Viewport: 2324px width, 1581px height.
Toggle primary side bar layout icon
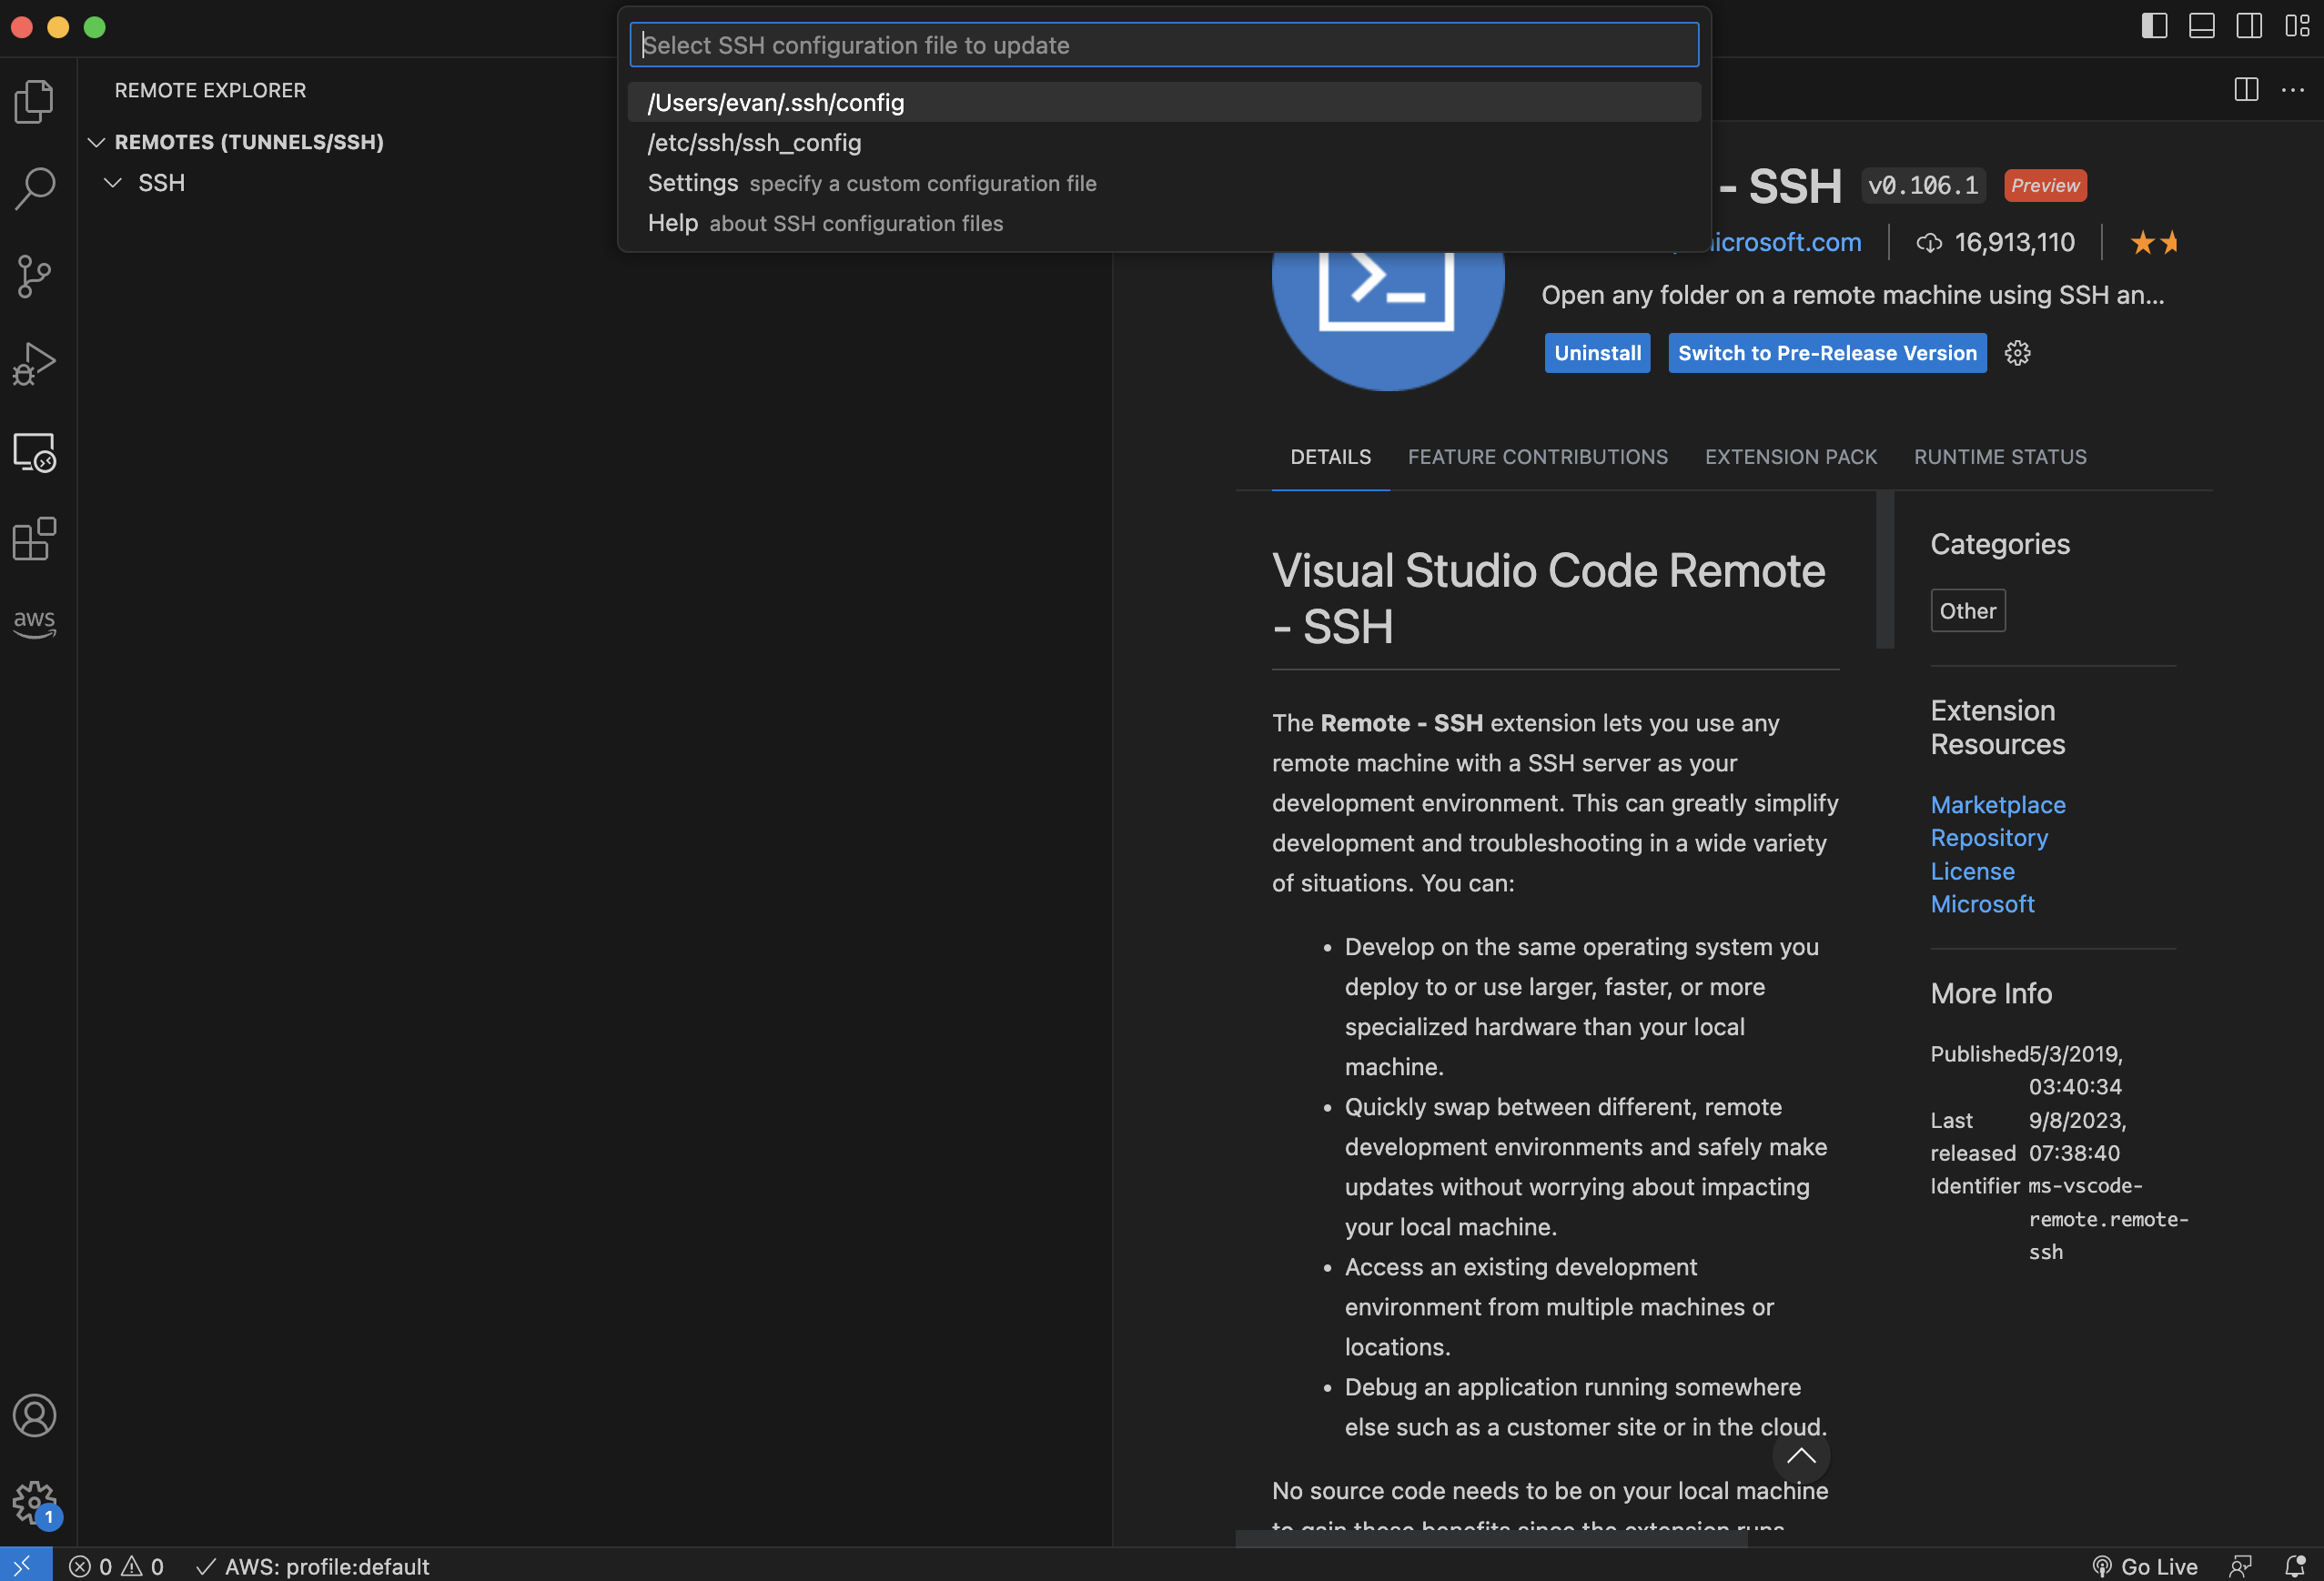(x=2154, y=26)
